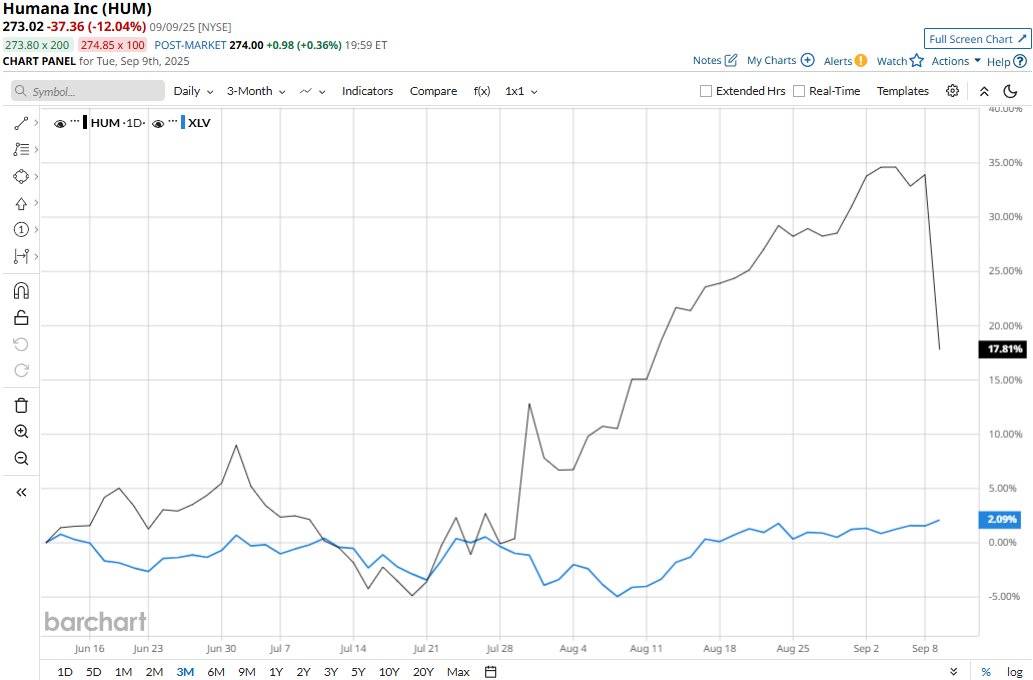Click the Help question mark icon

tap(1020, 61)
